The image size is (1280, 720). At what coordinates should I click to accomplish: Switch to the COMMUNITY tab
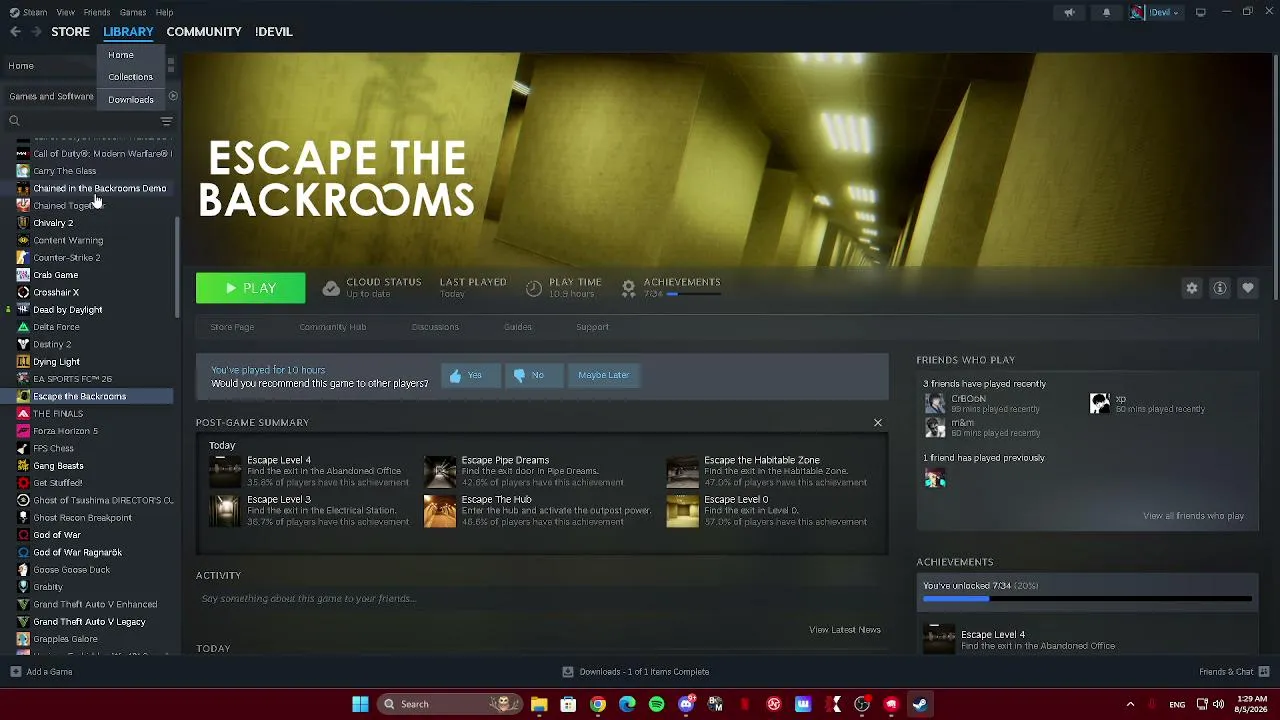coord(204,32)
